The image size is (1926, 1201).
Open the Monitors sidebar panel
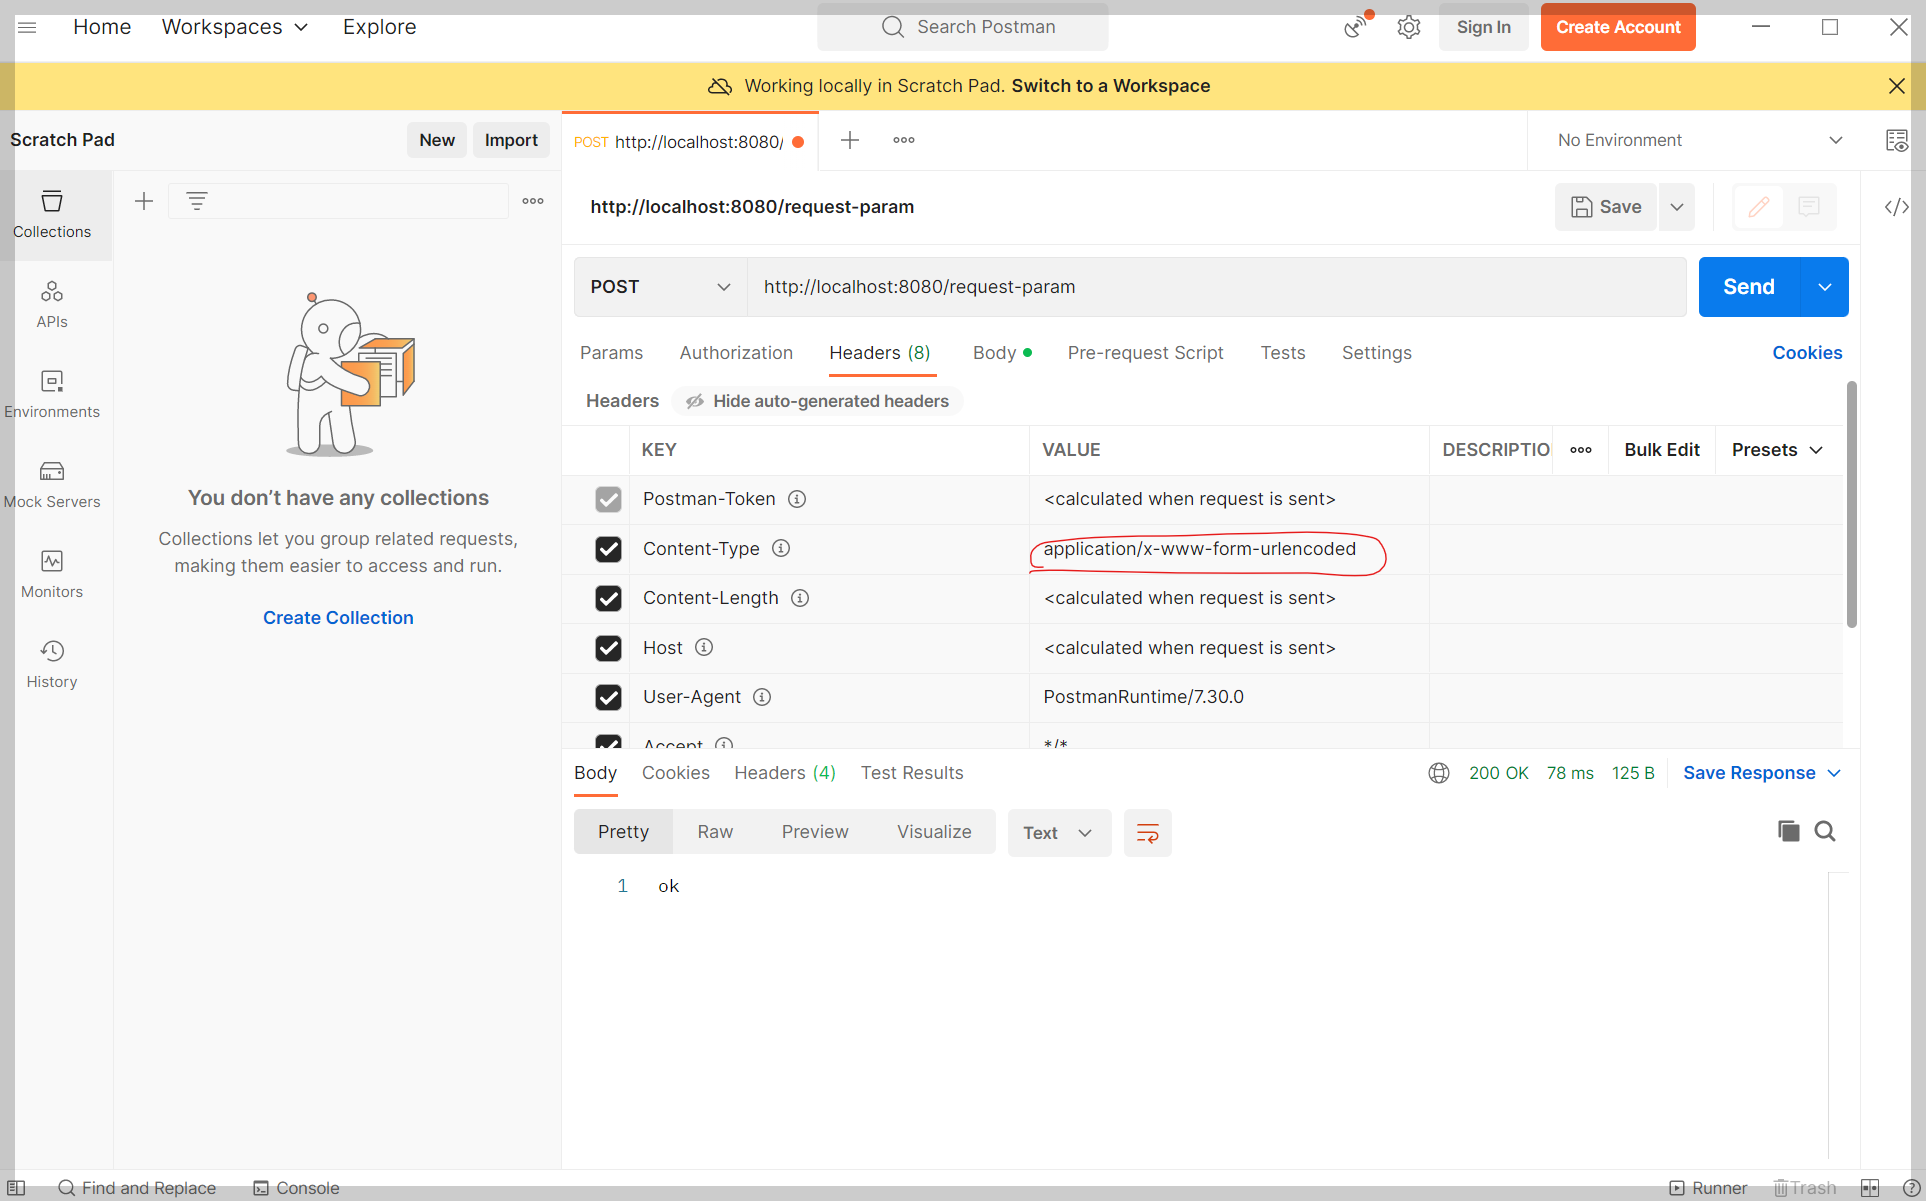point(52,575)
